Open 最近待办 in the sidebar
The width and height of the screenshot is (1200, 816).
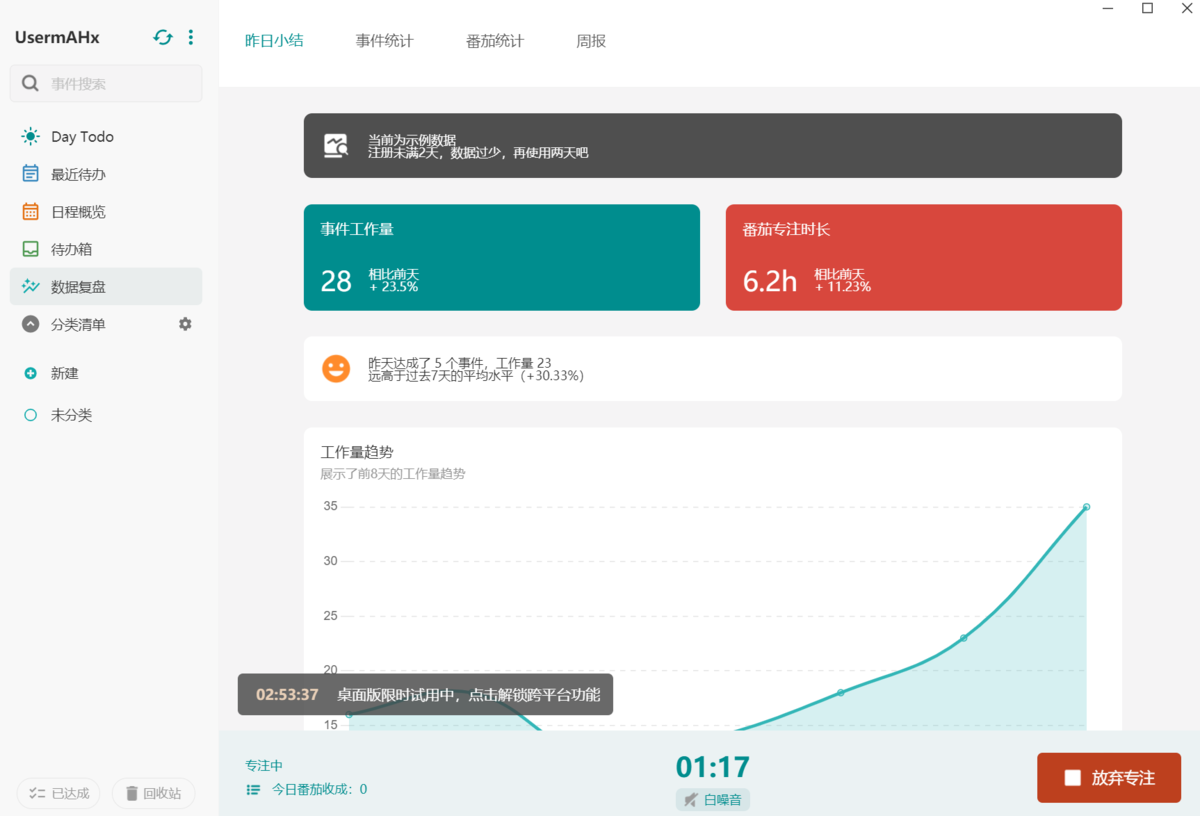pos(78,174)
